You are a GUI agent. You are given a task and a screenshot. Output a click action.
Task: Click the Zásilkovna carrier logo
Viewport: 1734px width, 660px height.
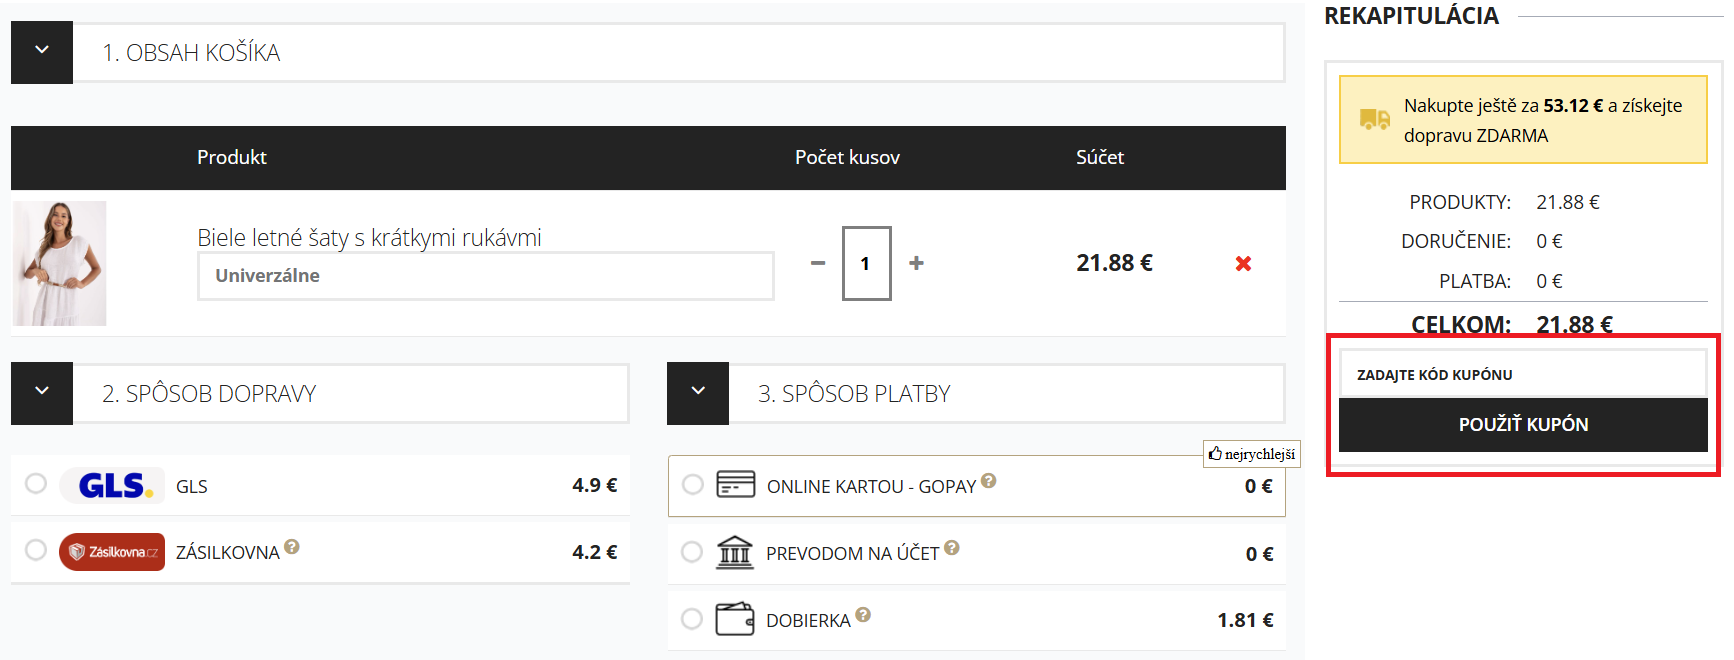pos(112,552)
